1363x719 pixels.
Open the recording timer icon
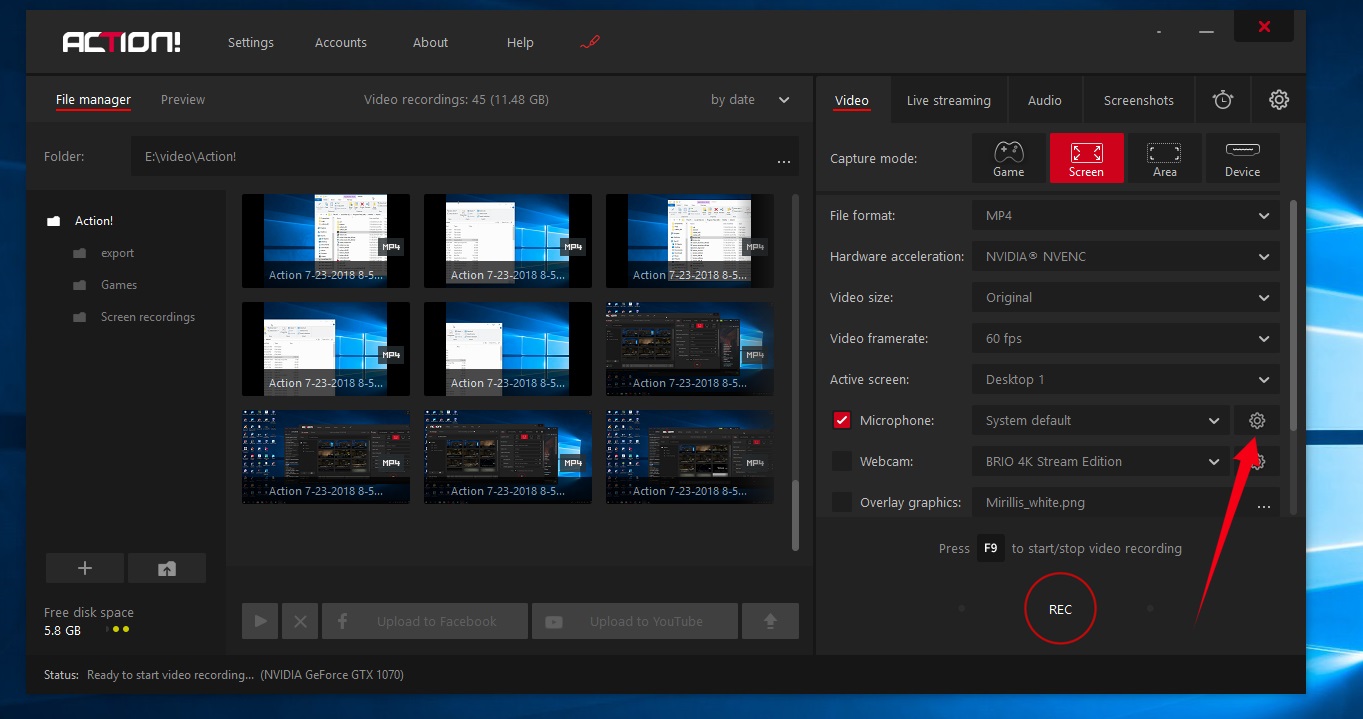[1223, 100]
